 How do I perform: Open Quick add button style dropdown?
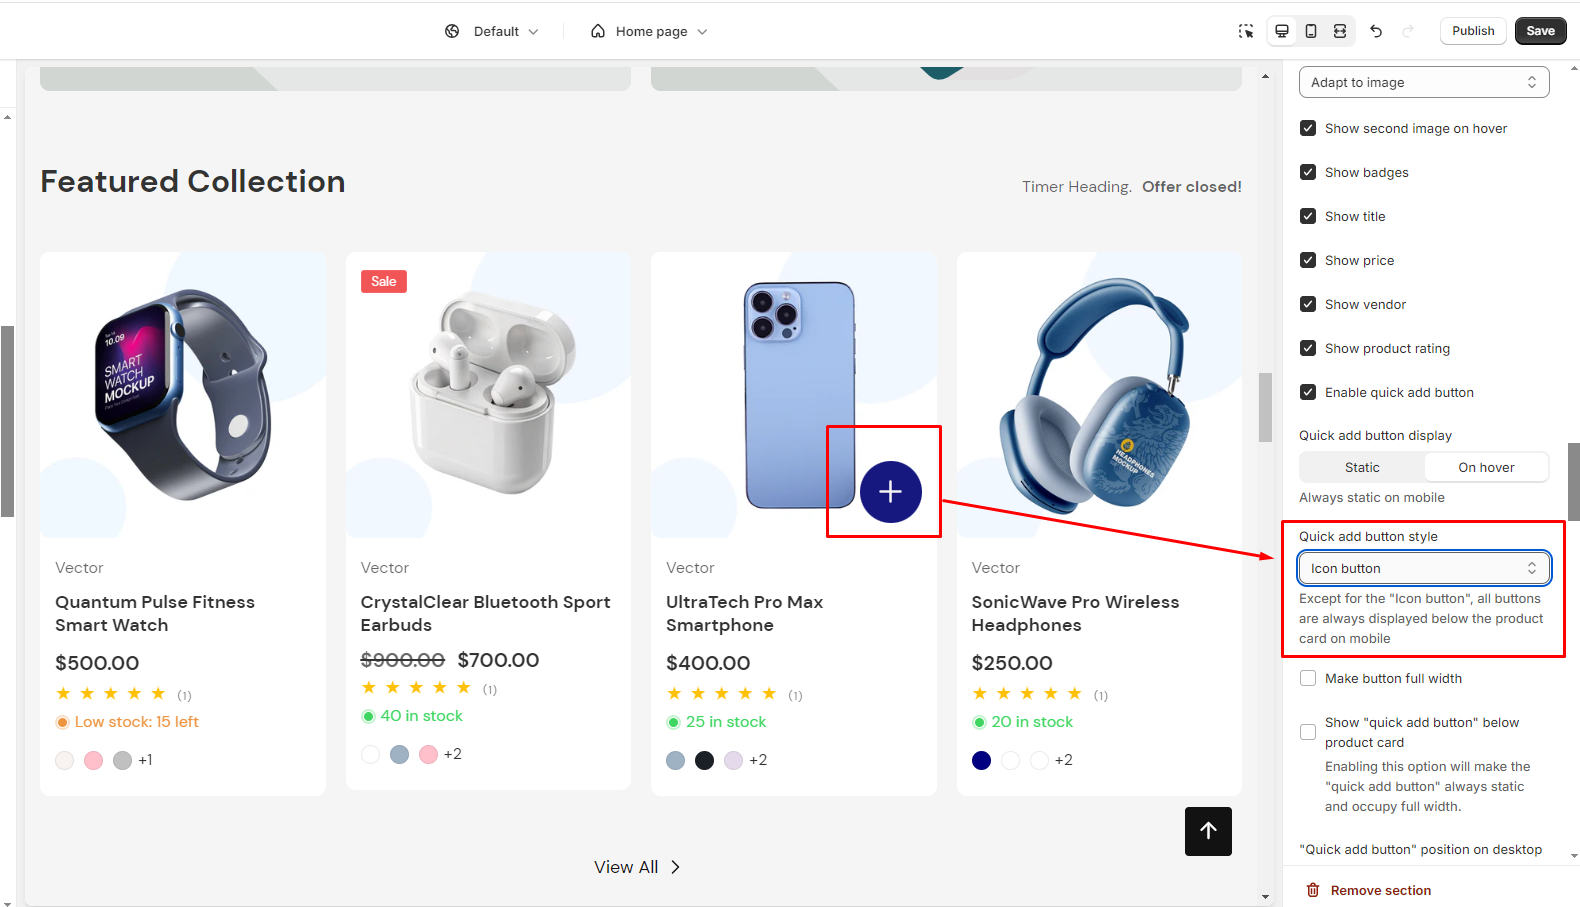click(1423, 568)
